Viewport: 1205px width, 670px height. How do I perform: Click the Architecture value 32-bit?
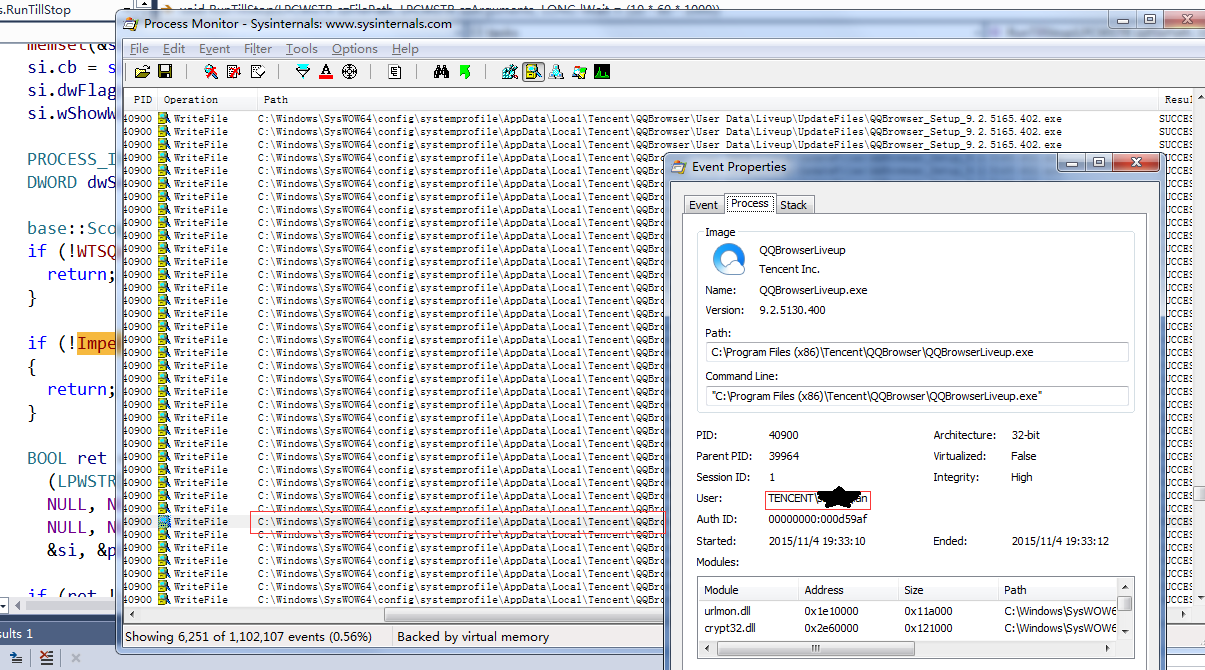(1028, 435)
